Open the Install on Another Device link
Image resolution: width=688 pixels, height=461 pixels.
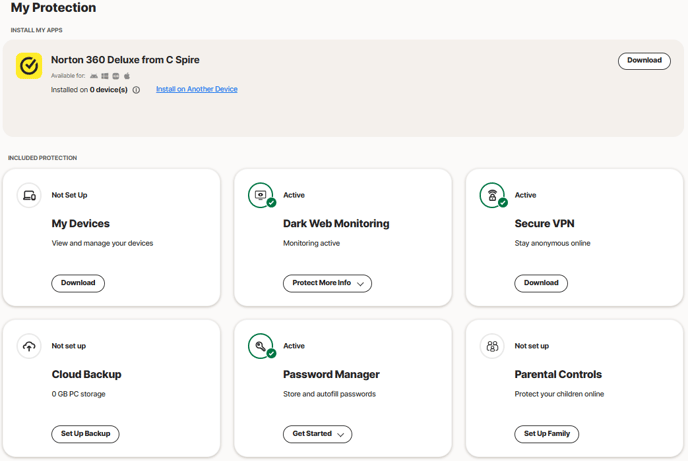(197, 89)
